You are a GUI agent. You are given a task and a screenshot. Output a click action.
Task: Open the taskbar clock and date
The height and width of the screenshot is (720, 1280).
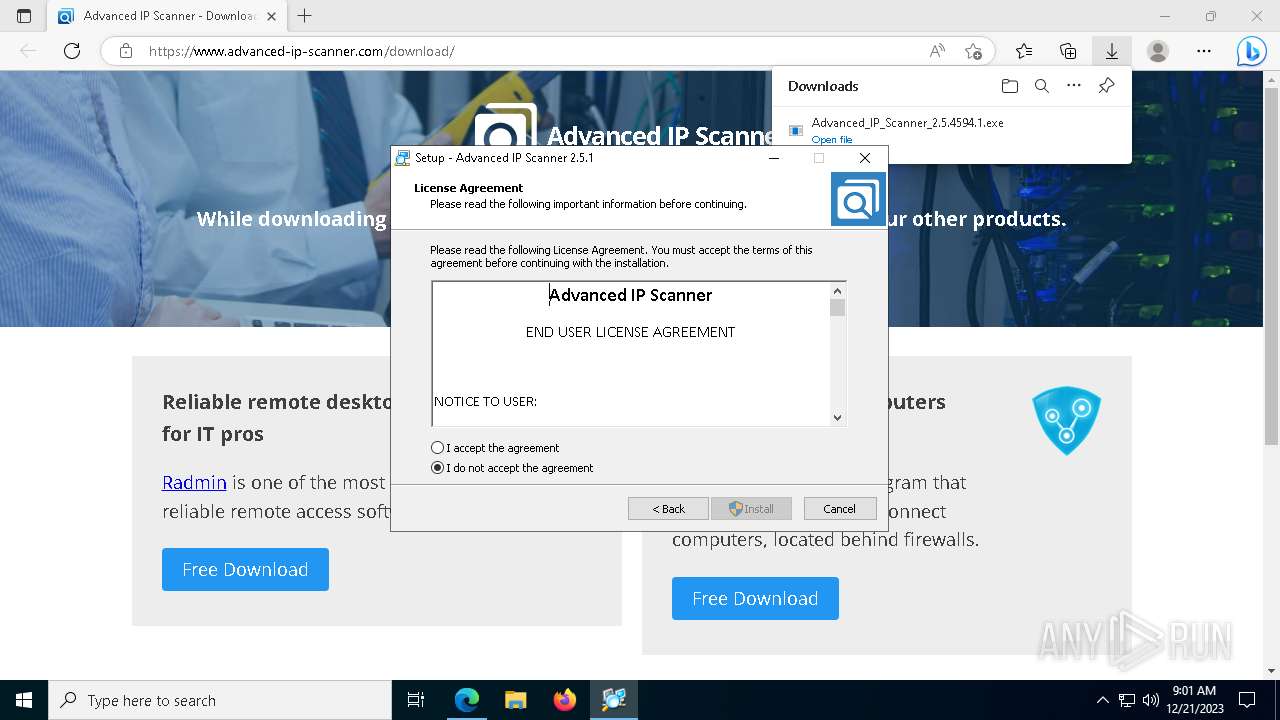1194,700
